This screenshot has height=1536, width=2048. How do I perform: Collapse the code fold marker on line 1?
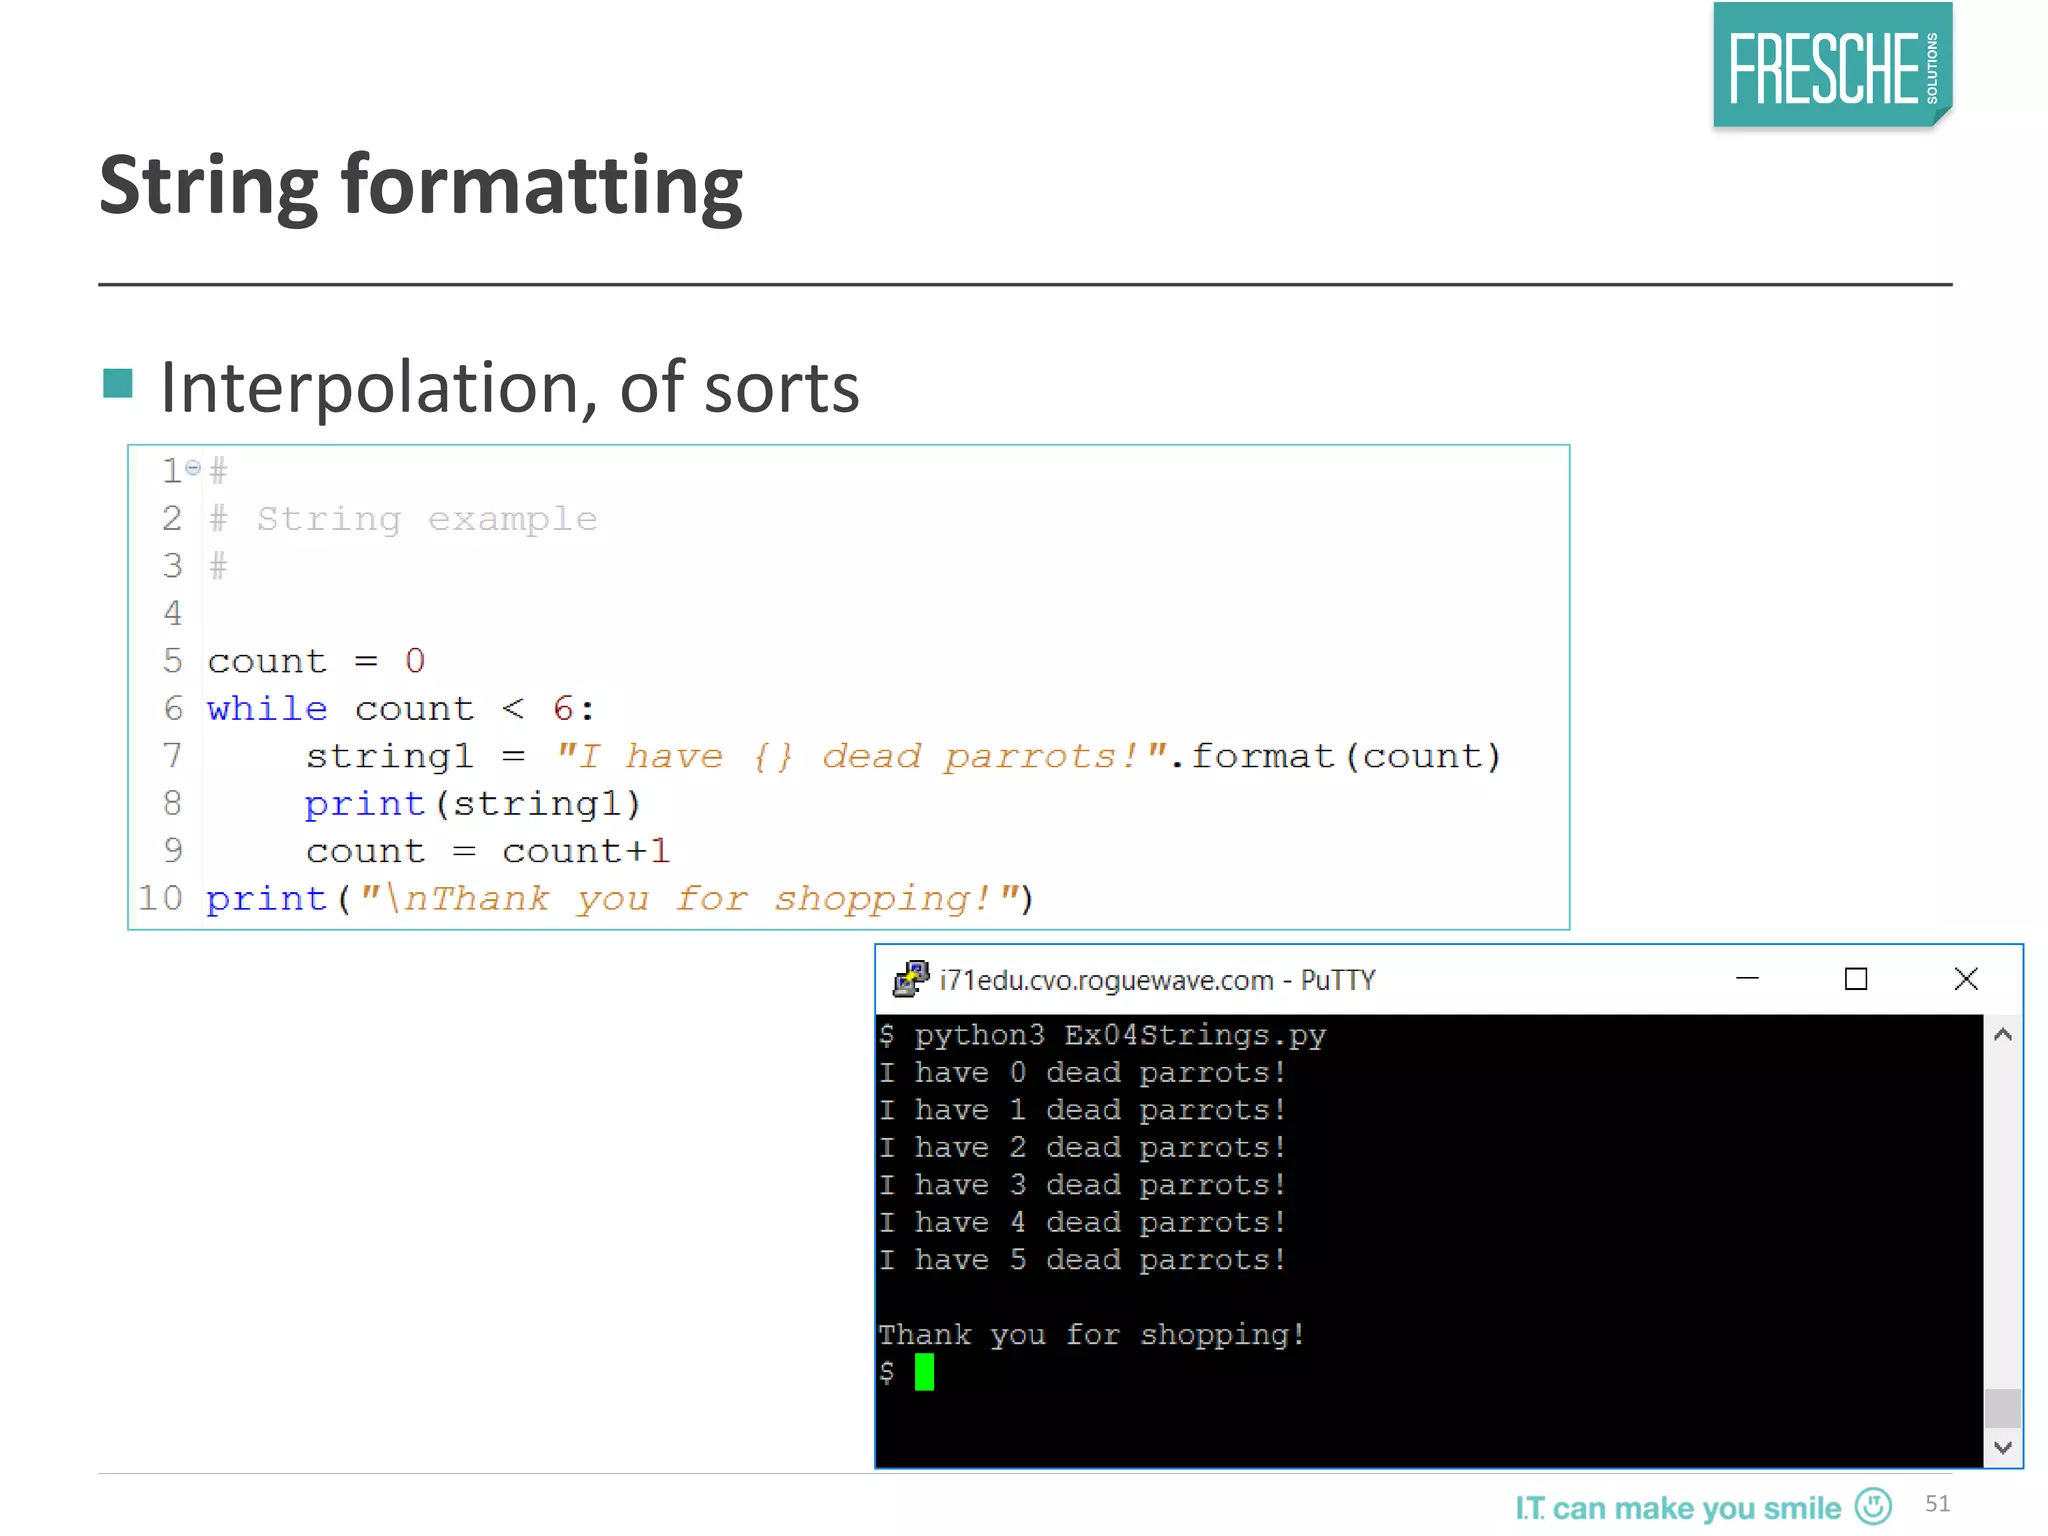pos(193,467)
